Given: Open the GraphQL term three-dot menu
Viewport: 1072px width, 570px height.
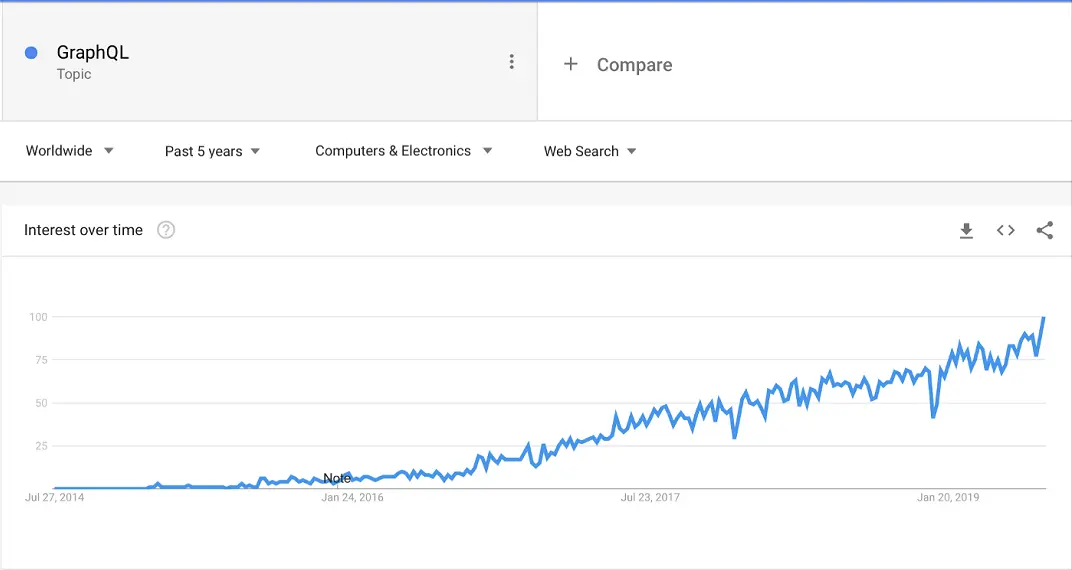Looking at the screenshot, I should pyautogui.click(x=511, y=62).
